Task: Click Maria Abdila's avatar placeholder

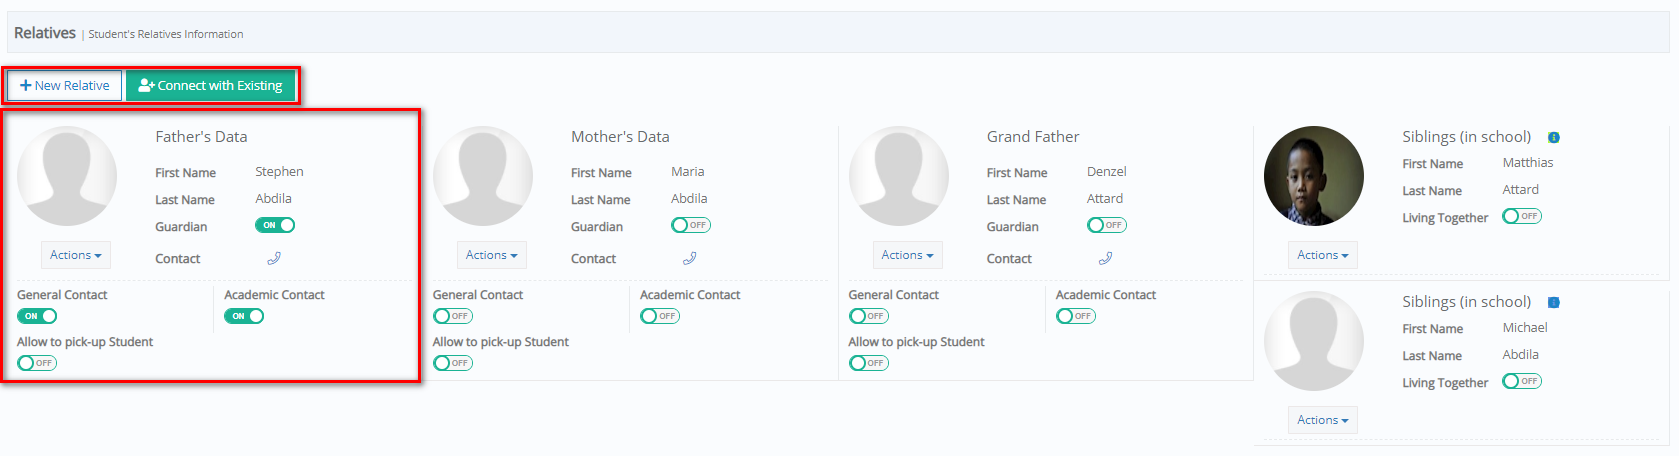Action: point(483,176)
